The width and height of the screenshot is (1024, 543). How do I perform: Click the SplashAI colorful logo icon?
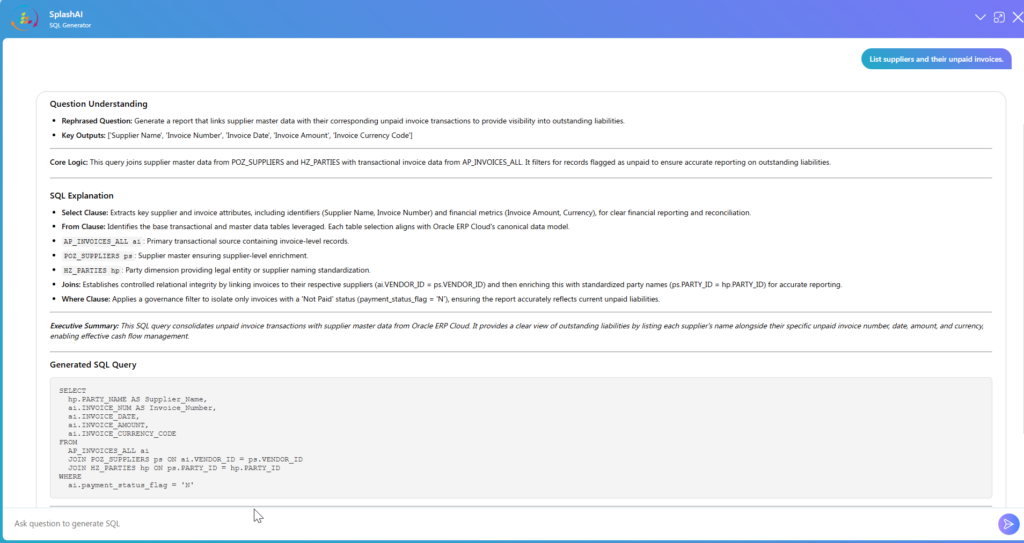point(23,19)
